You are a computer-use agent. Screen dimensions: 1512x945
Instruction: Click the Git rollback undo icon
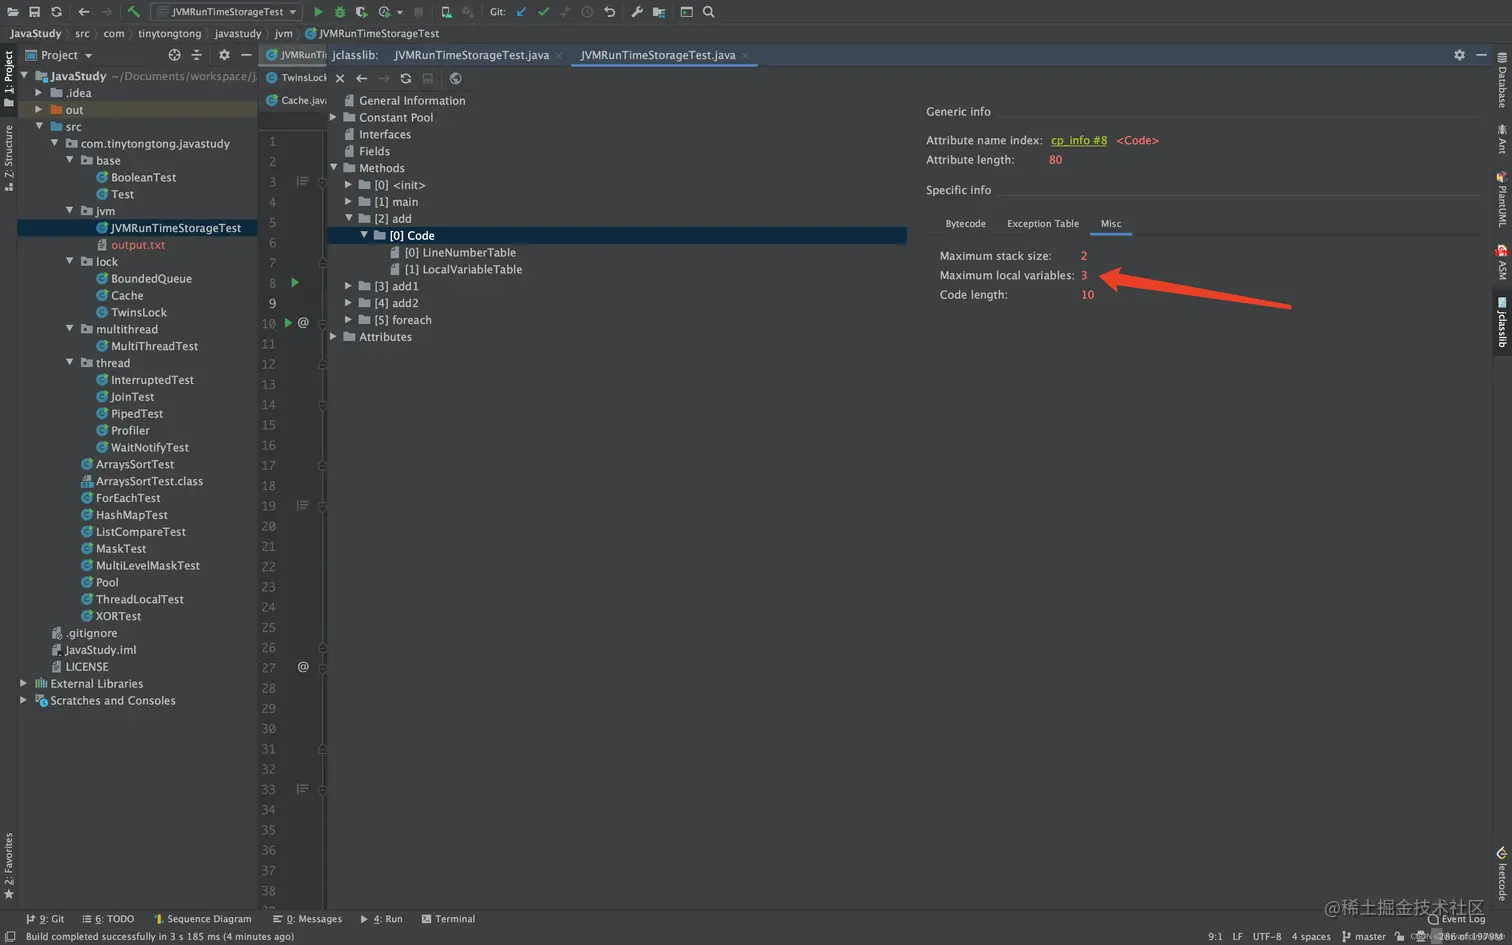tap(609, 12)
